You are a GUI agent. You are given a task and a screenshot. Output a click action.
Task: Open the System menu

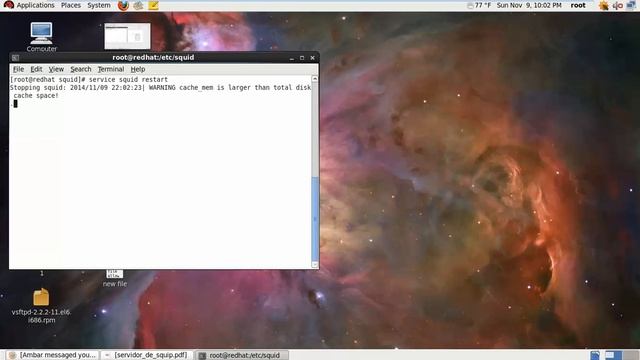tap(99, 5)
